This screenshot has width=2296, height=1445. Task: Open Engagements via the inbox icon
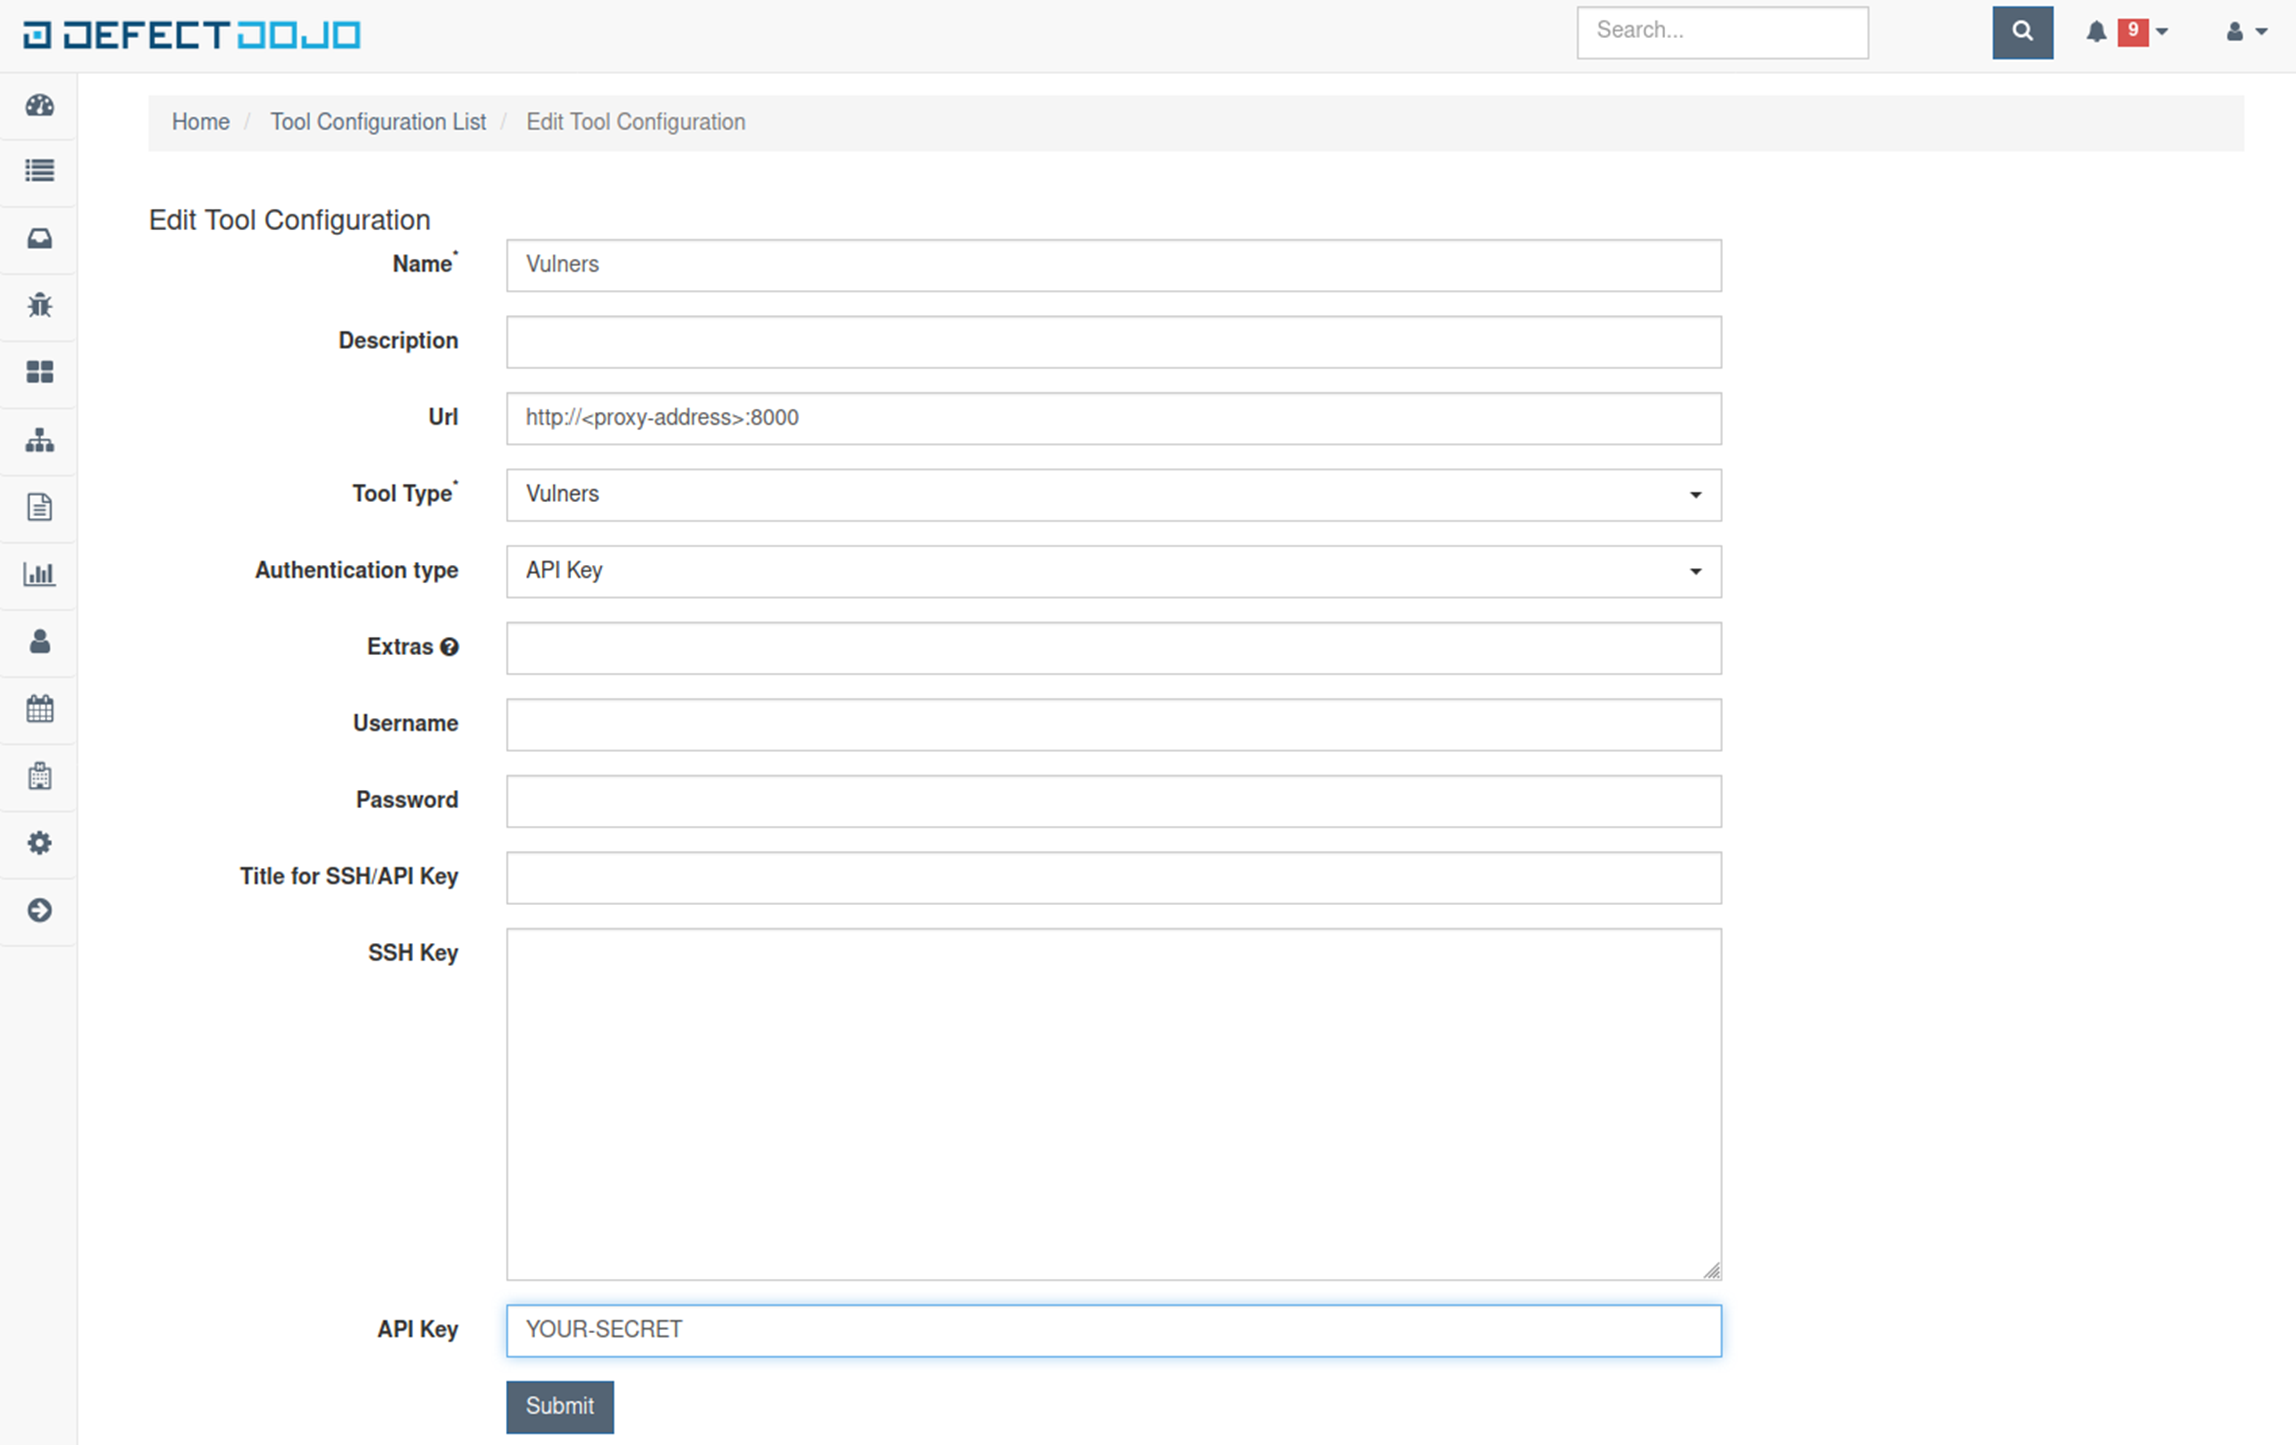coord(38,239)
